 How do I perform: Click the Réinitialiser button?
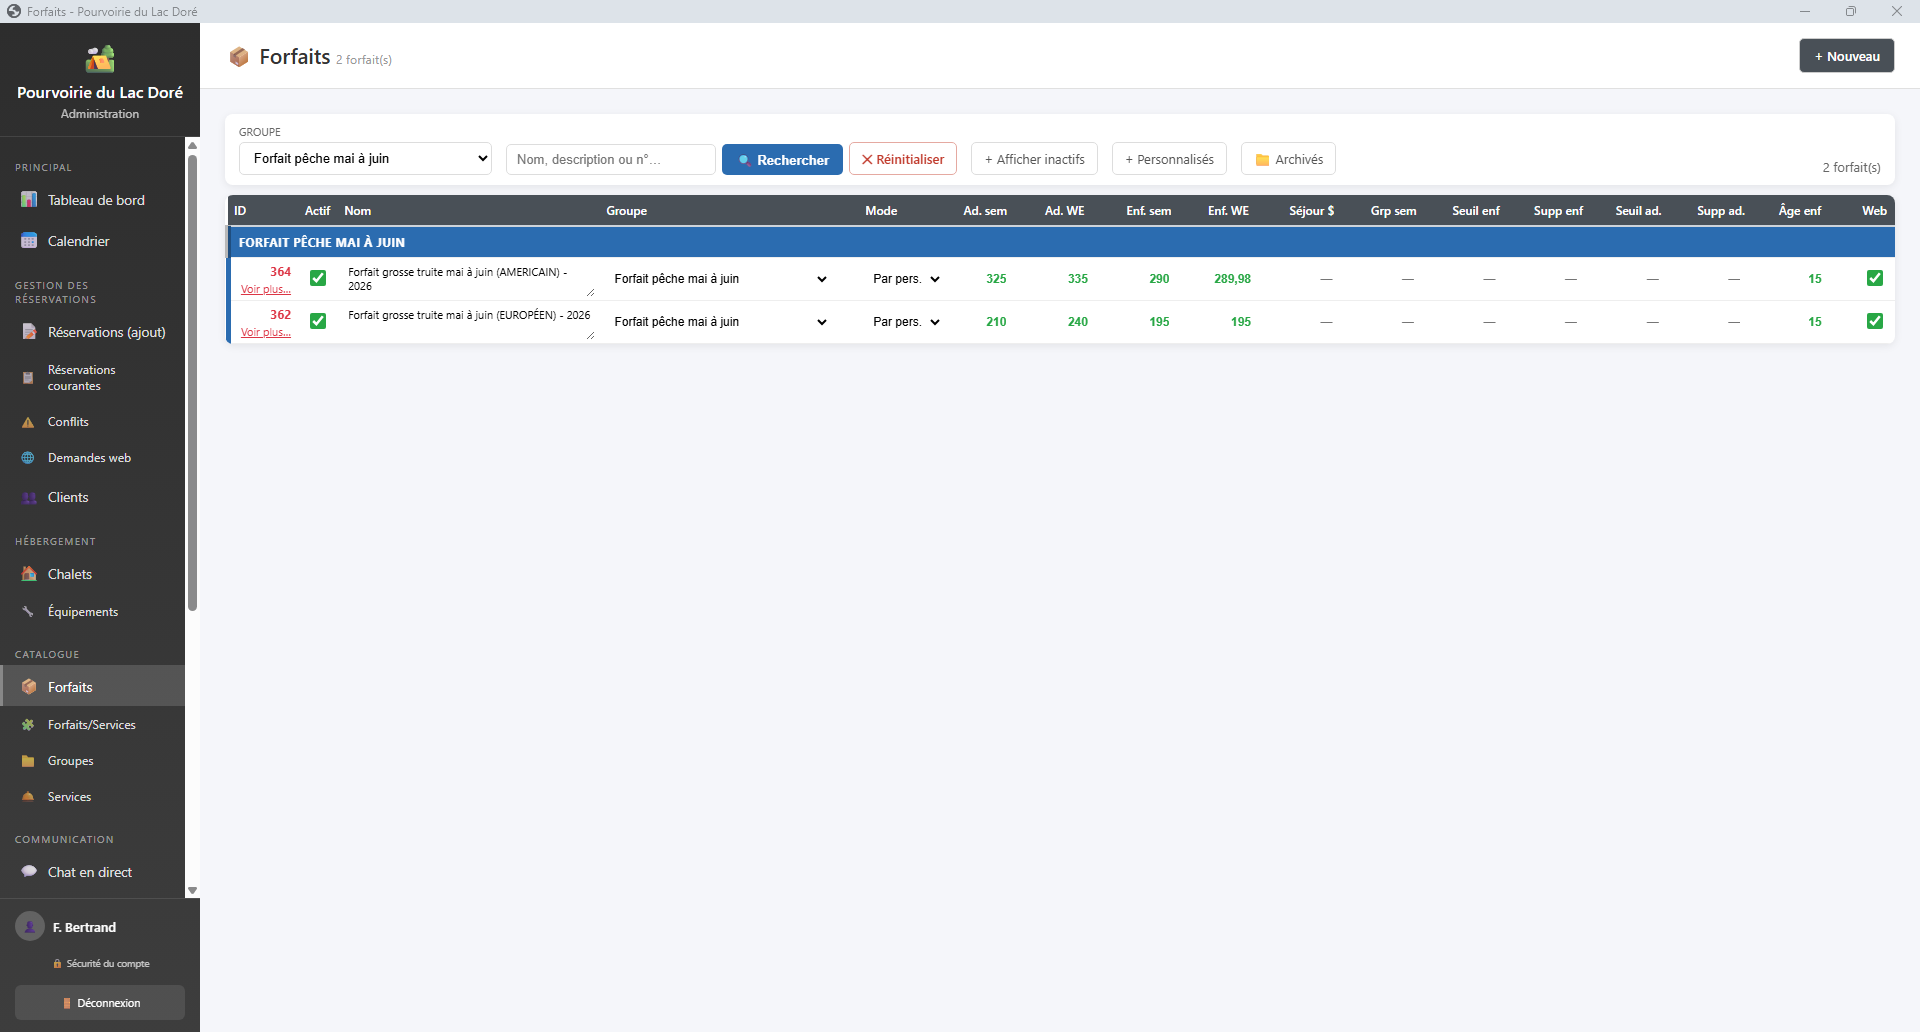[903, 159]
